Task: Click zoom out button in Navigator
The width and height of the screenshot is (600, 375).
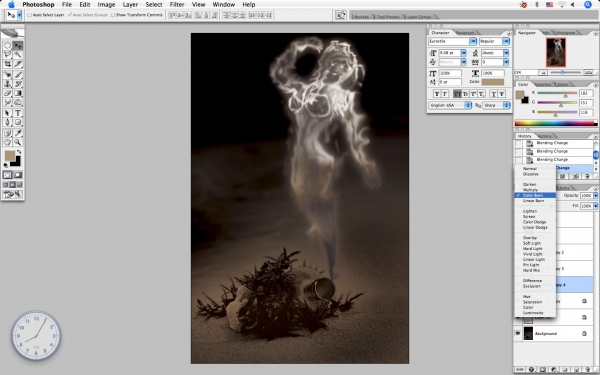Action: point(543,72)
